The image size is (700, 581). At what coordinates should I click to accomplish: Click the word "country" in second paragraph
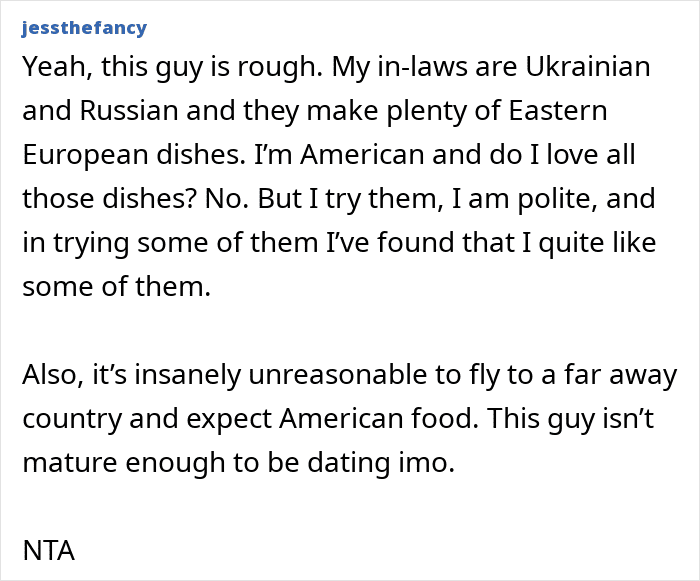[x=72, y=419]
